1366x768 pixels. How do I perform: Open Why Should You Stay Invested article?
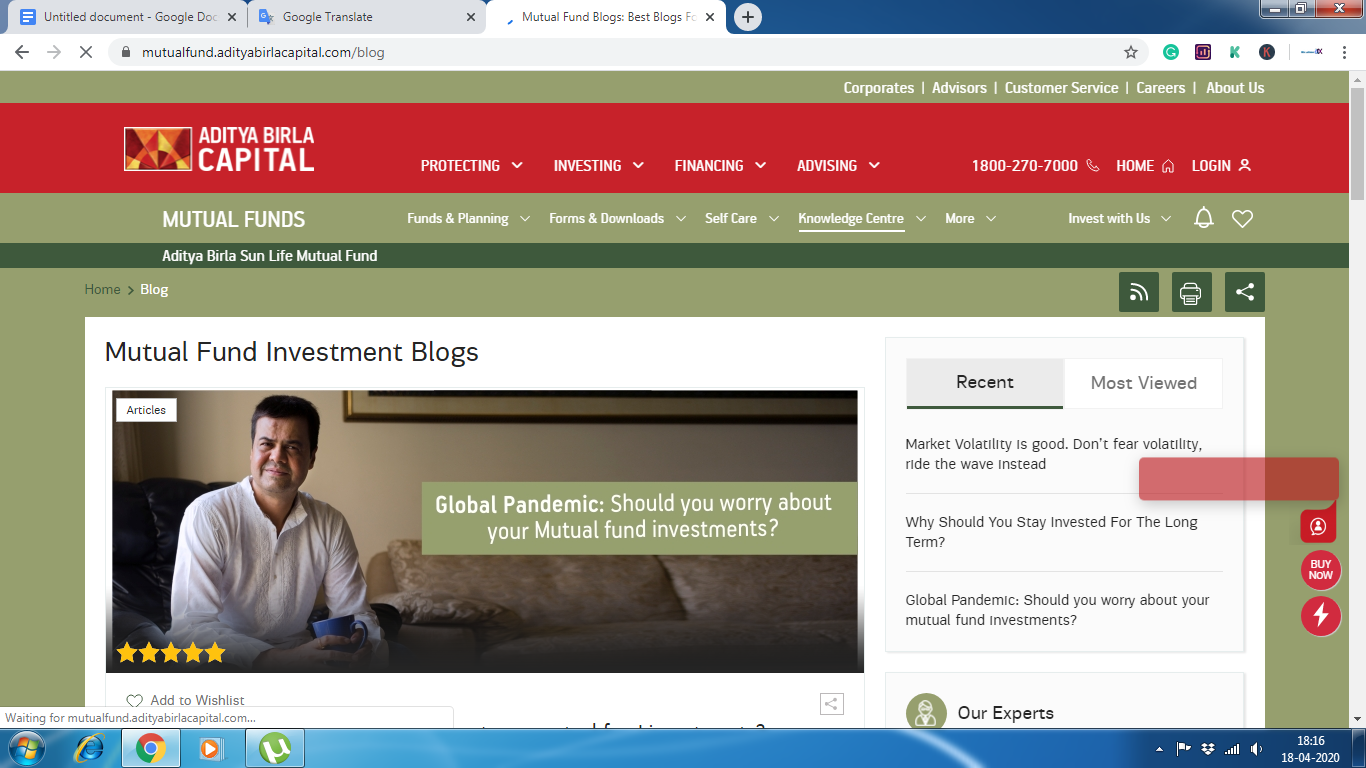1051,532
